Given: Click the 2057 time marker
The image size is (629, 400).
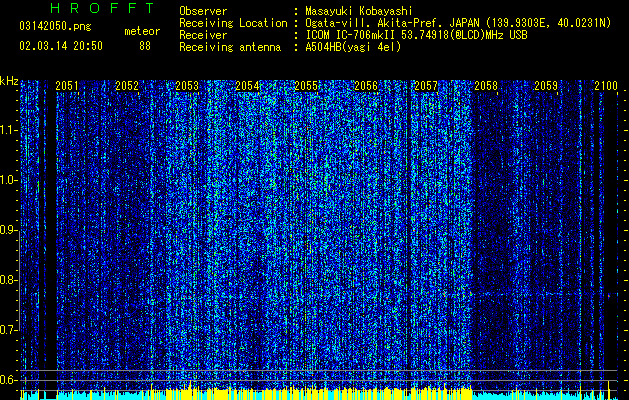Looking at the screenshot, I should pos(426,86).
